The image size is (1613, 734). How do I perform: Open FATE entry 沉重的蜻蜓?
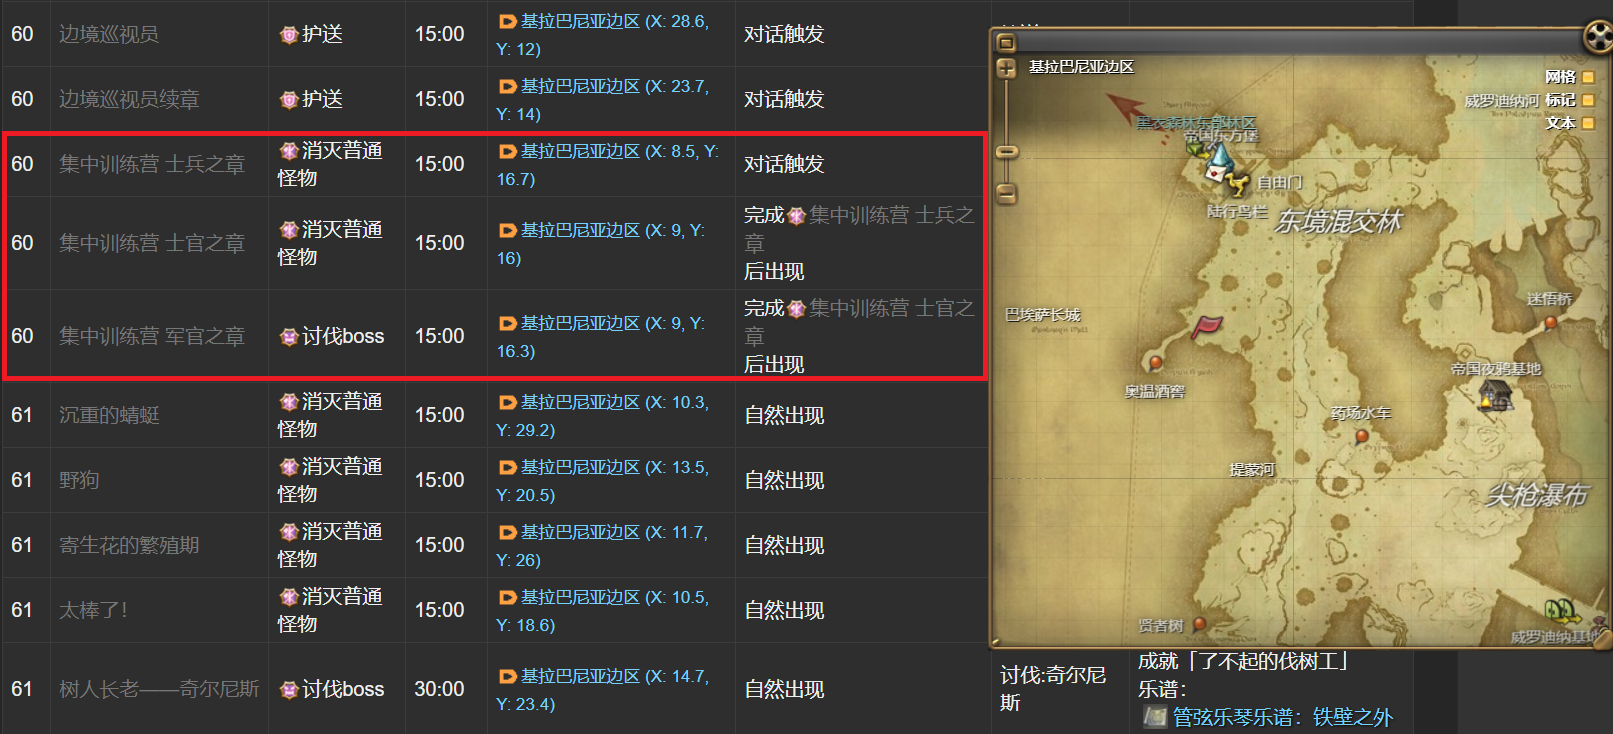click(109, 415)
